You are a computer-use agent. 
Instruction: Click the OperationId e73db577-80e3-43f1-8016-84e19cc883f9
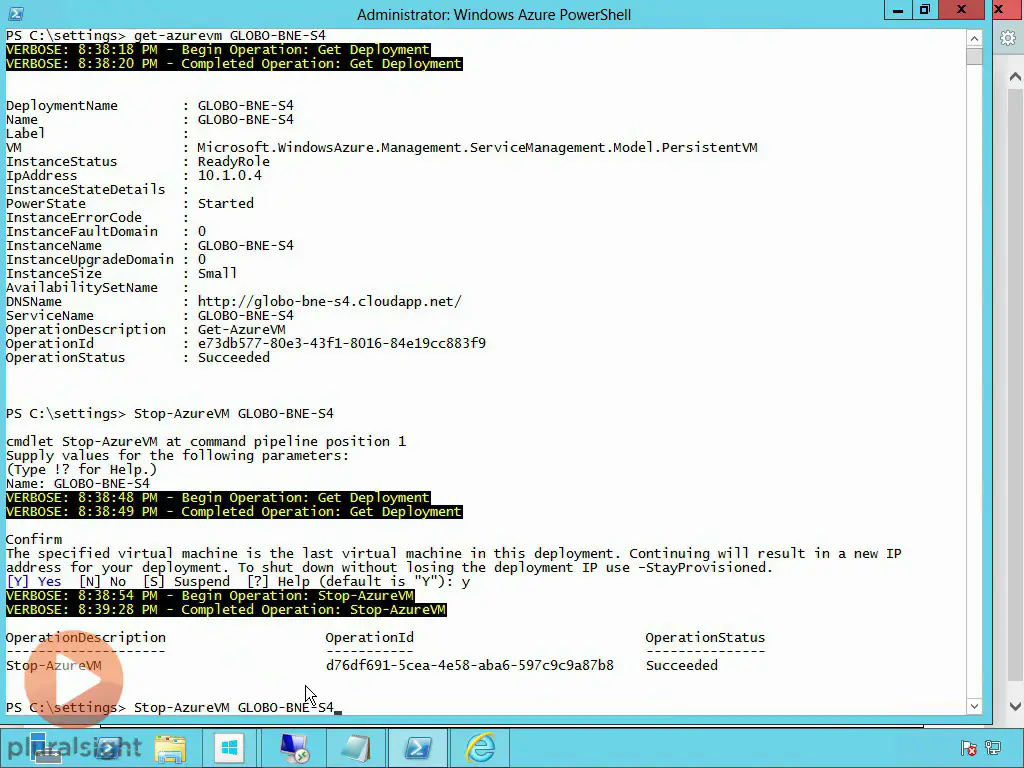[x=342, y=343]
